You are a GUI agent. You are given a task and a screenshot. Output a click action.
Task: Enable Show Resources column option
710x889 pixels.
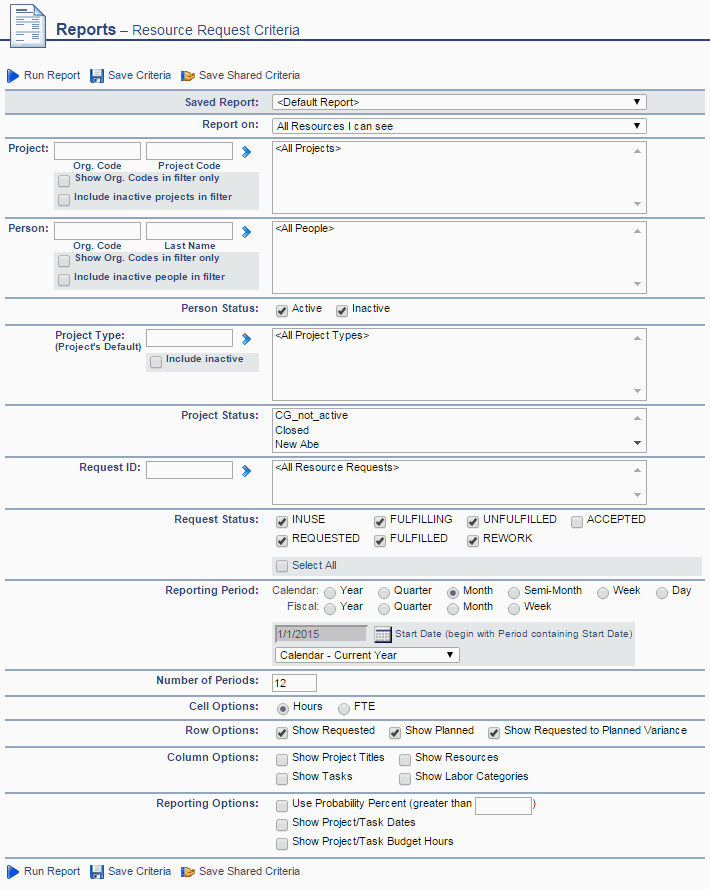[405, 760]
